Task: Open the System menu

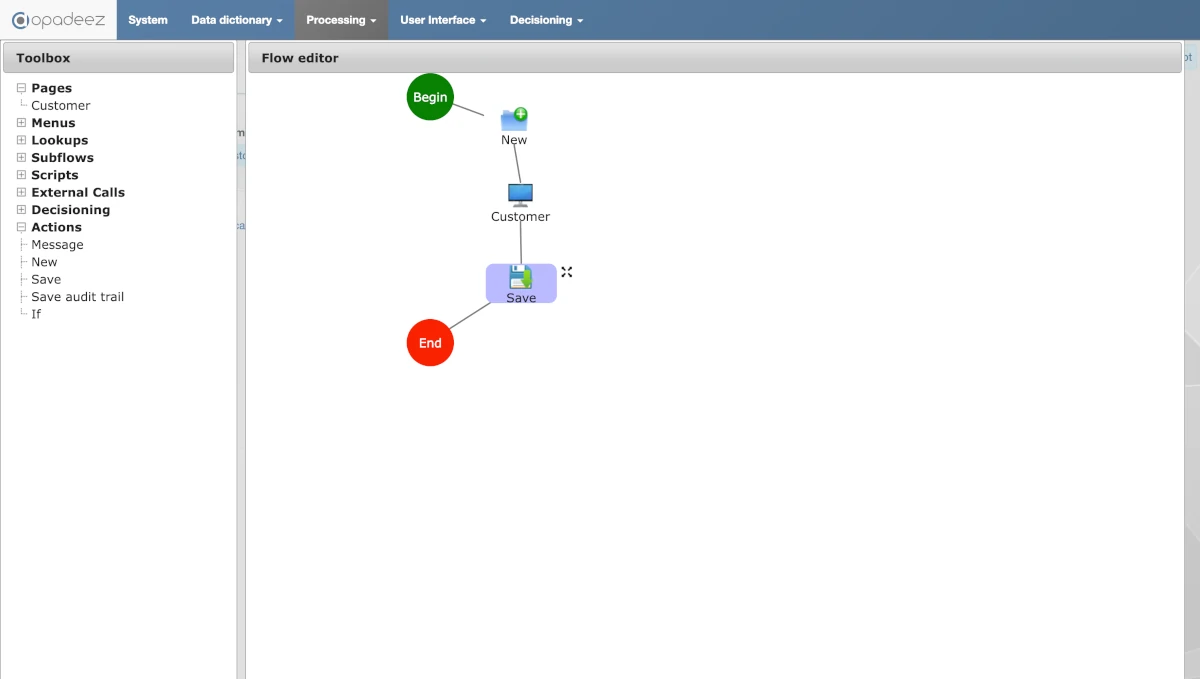Action: click(147, 19)
